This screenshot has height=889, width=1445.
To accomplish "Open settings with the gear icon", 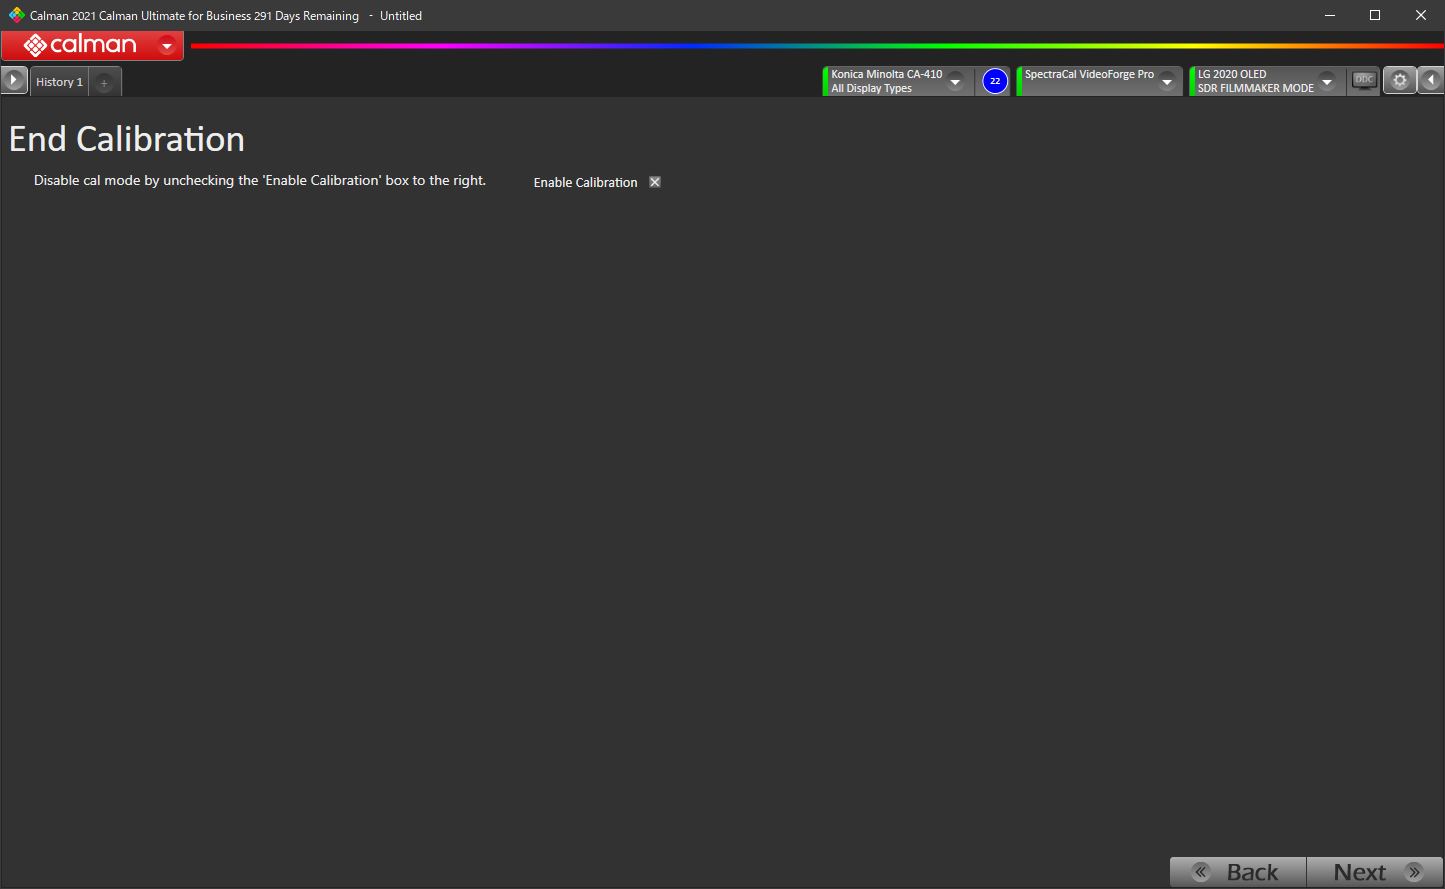I will click(1400, 81).
